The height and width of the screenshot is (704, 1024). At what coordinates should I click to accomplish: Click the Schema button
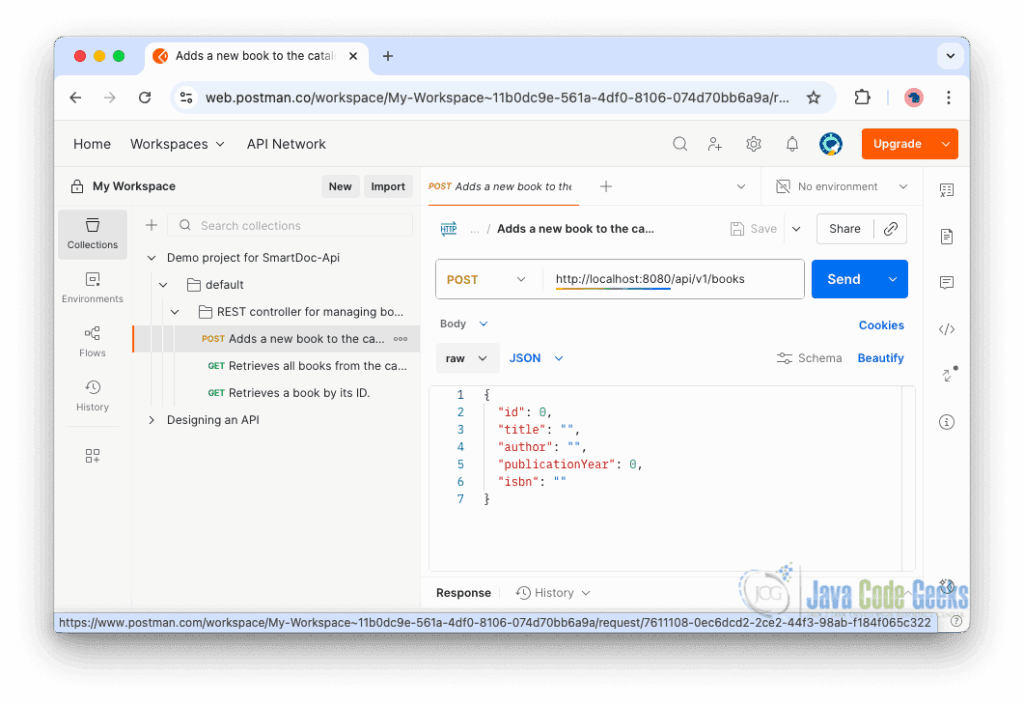coord(809,359)
